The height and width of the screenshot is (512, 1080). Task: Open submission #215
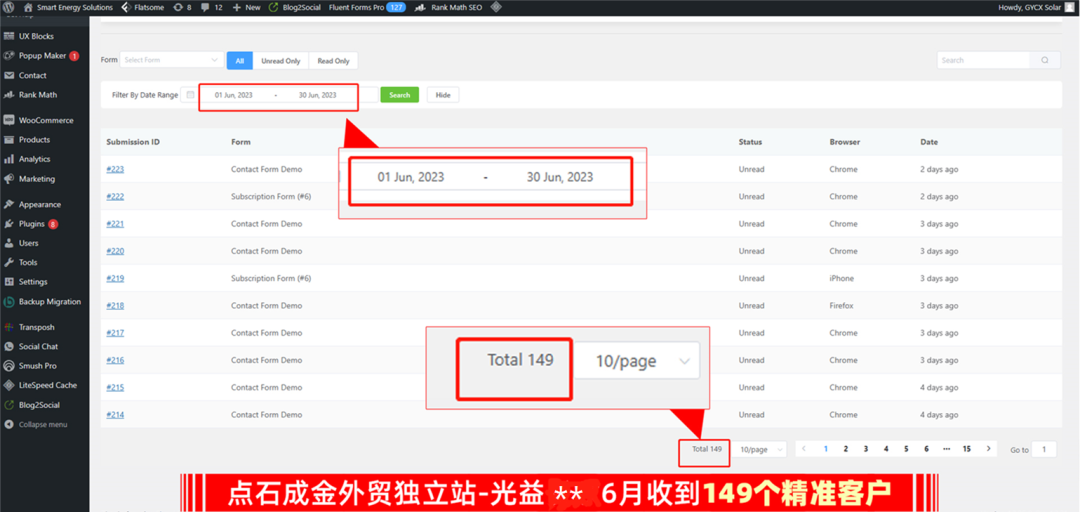[x=115, y=387]
